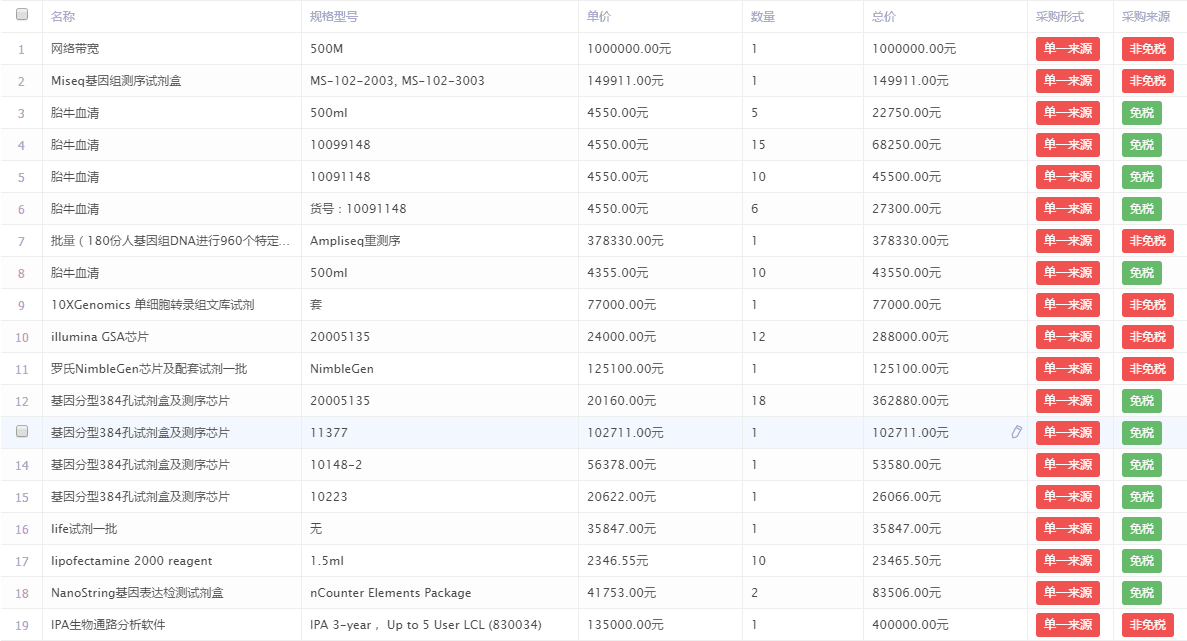This screenshot has width=1187, height=641.
Task: Click 非免税 tag in IPA生物通路分析软件 row
Action: click(1148, 625)
